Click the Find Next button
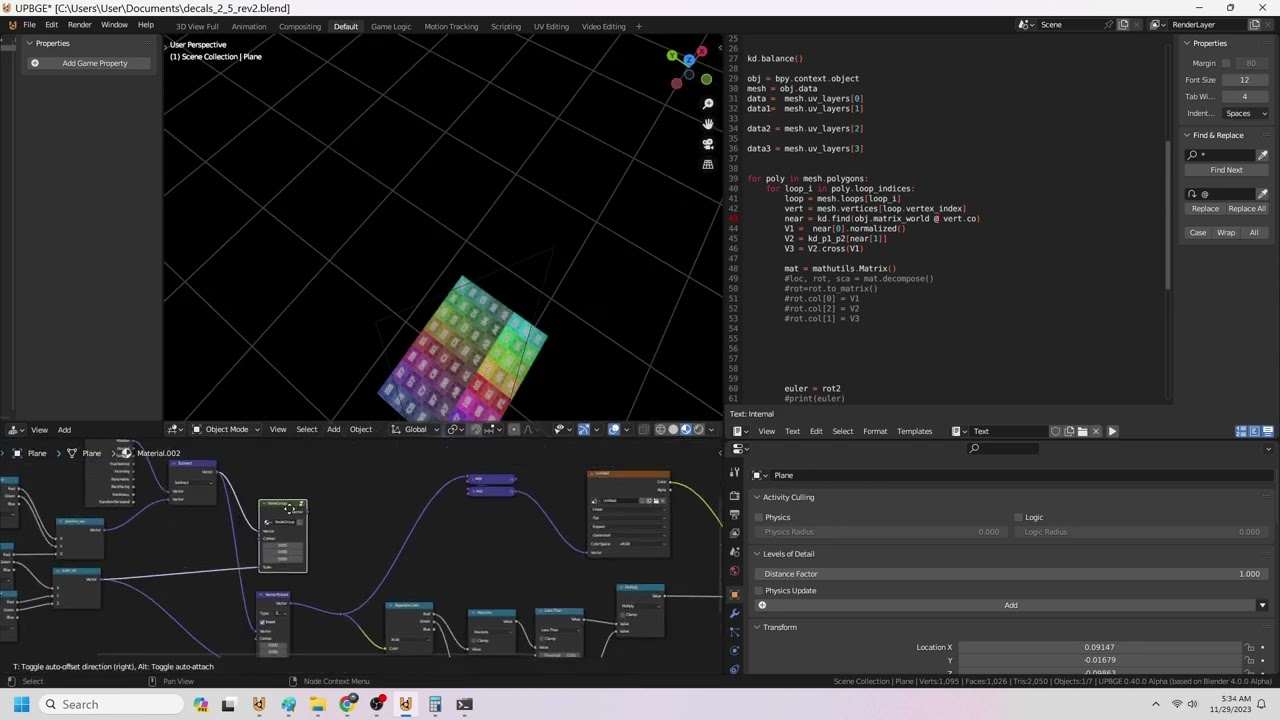1280x720 pixels. click(x=1226, y=170)
